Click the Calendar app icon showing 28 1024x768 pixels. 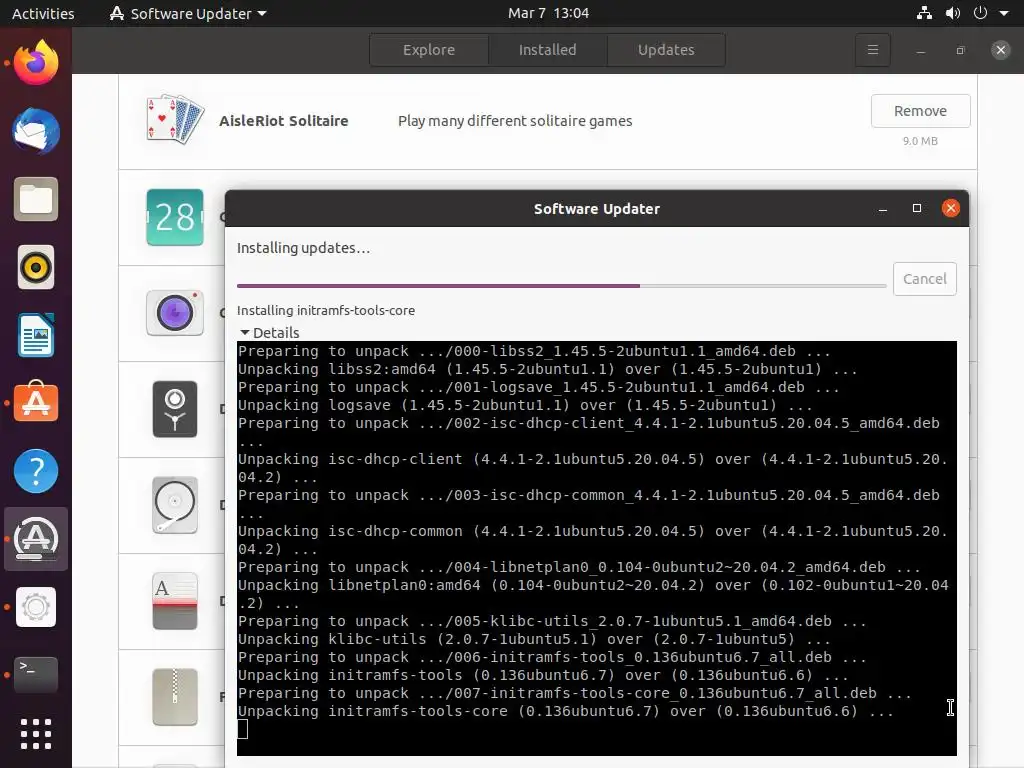(175, 217)
